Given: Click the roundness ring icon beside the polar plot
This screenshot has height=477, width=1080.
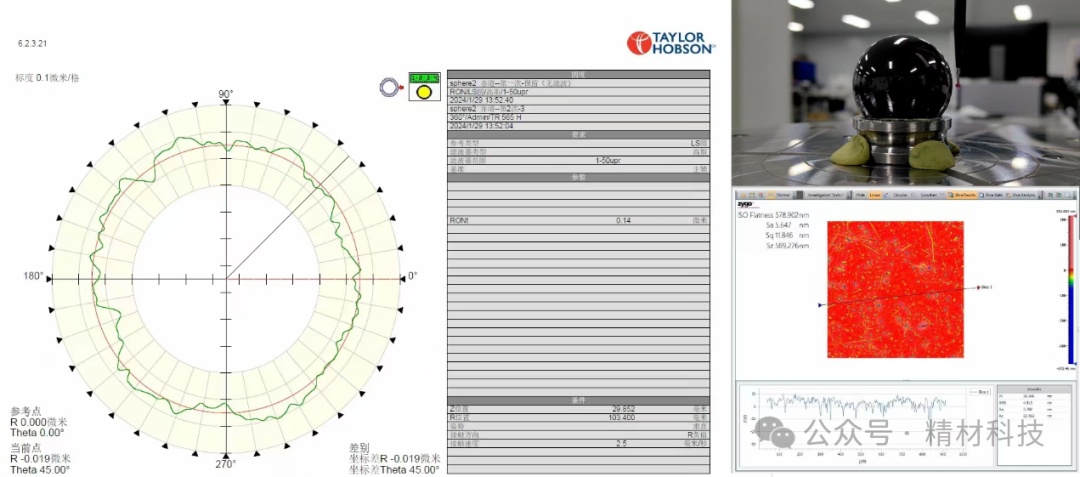Looking at the screenshot, I should 388,88.
